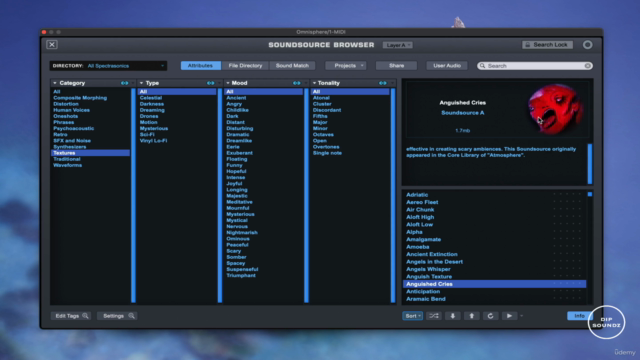Toggle the Info button
The height and width of the screenshot is (360, 640).
[579, 316]
